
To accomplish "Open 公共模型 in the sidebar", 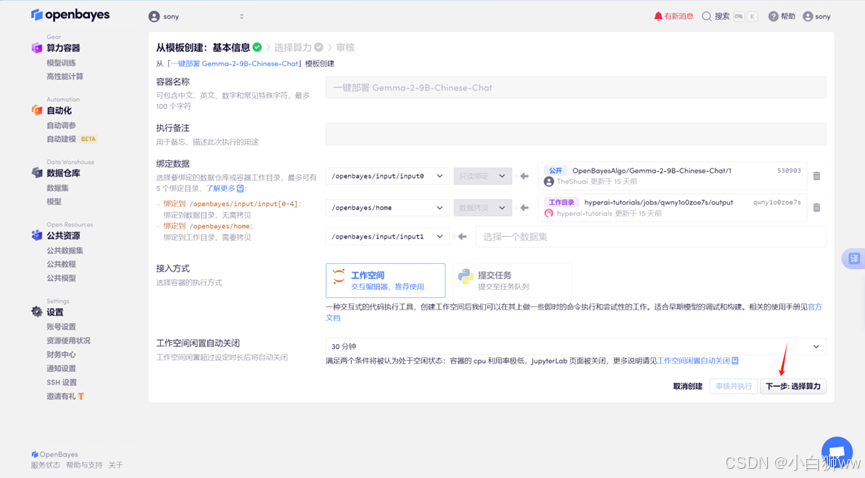I will point(61,278).
